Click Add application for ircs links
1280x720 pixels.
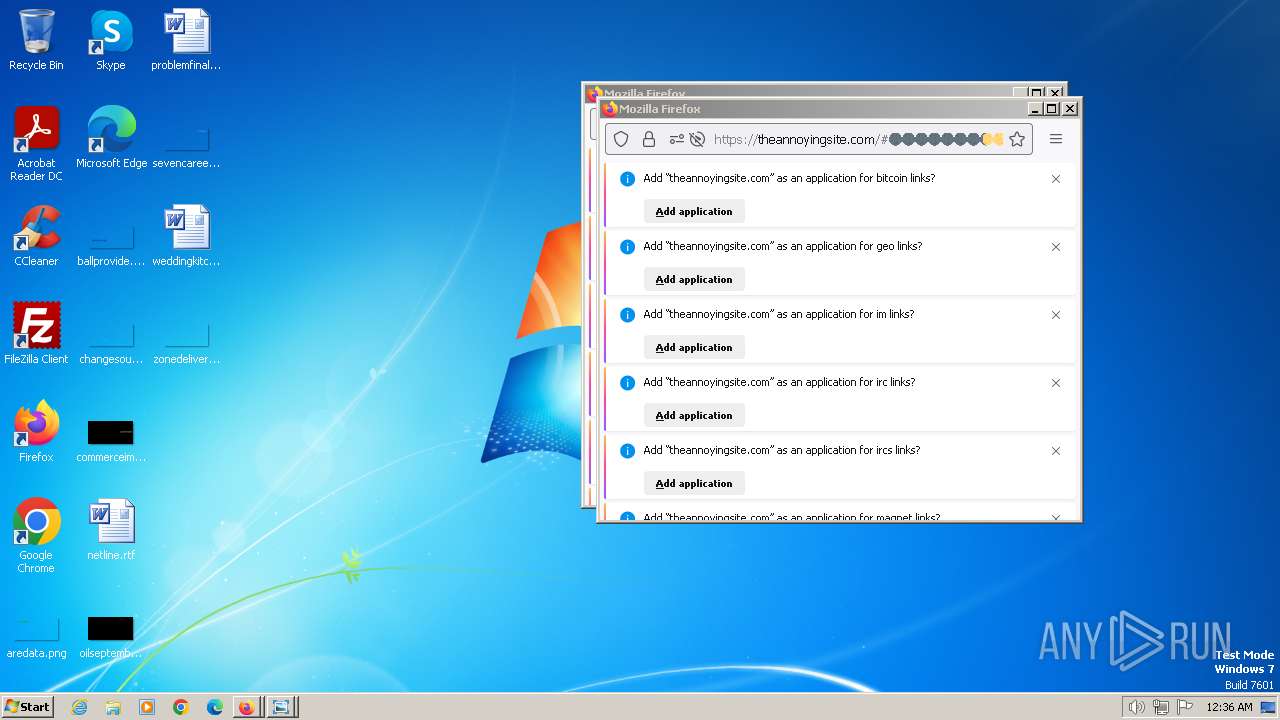(x=694, y=483)
